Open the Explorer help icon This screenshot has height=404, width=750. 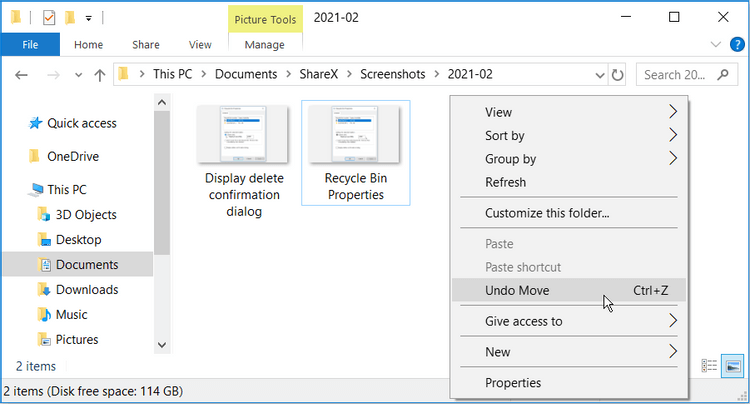point(736,45)
